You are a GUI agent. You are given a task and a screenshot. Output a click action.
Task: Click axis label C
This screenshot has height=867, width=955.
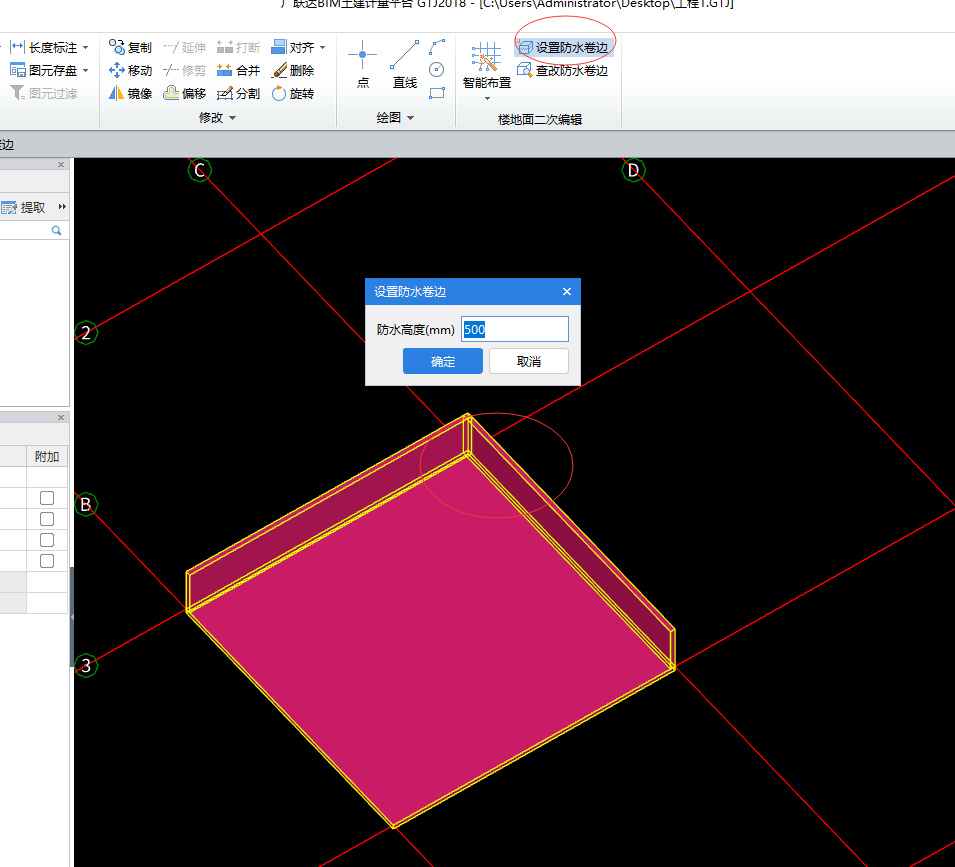pos(200,170)
